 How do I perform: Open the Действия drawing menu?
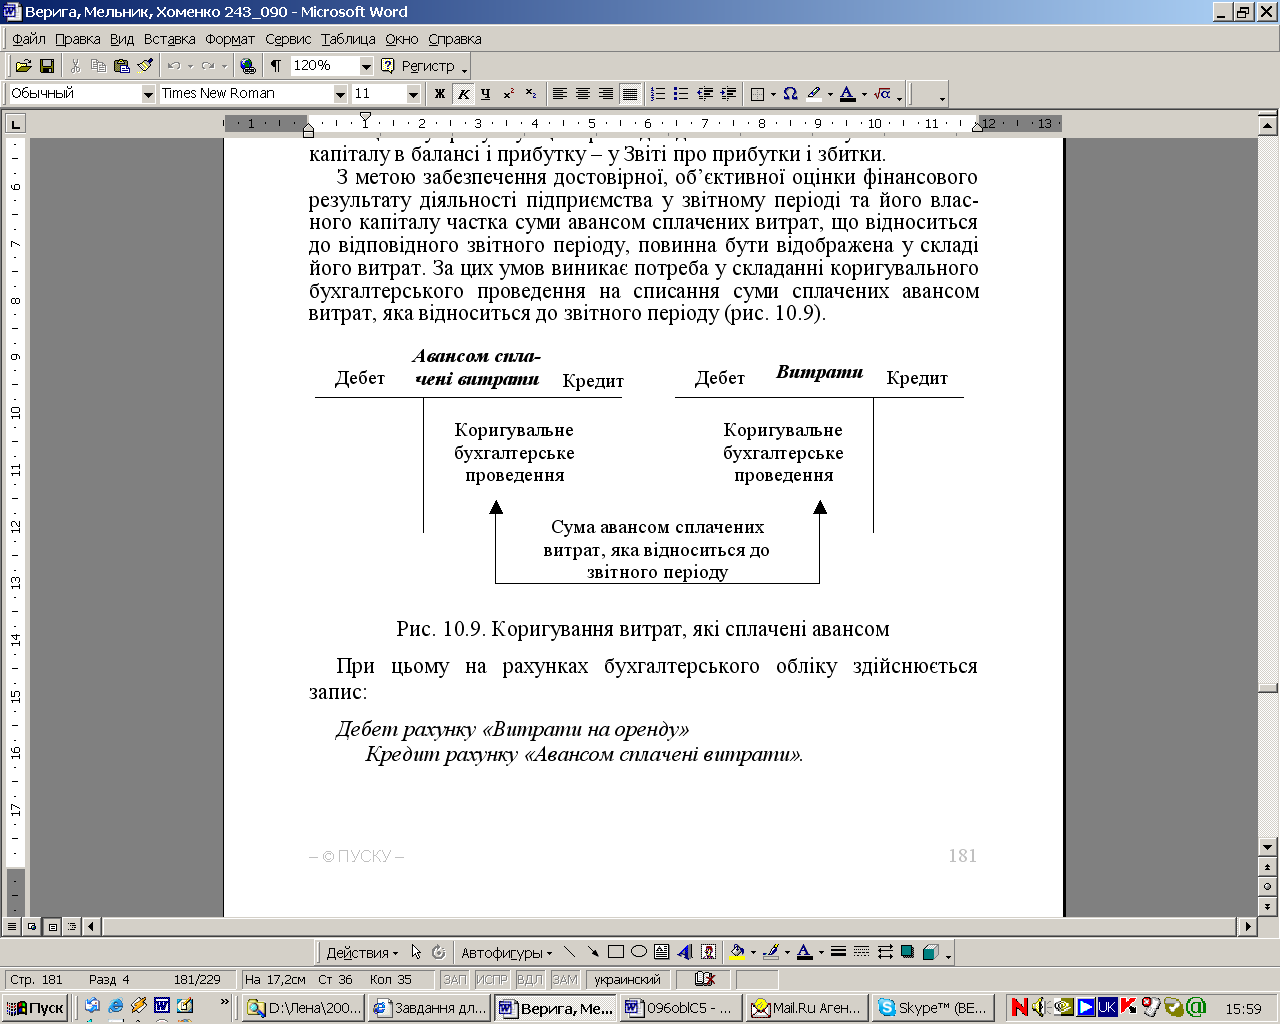point(362,952)
